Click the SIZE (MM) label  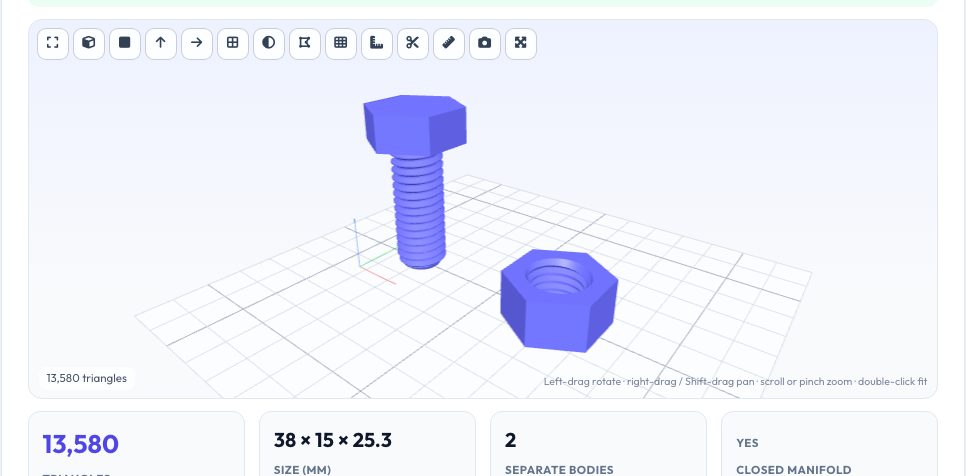coord(302,470)
